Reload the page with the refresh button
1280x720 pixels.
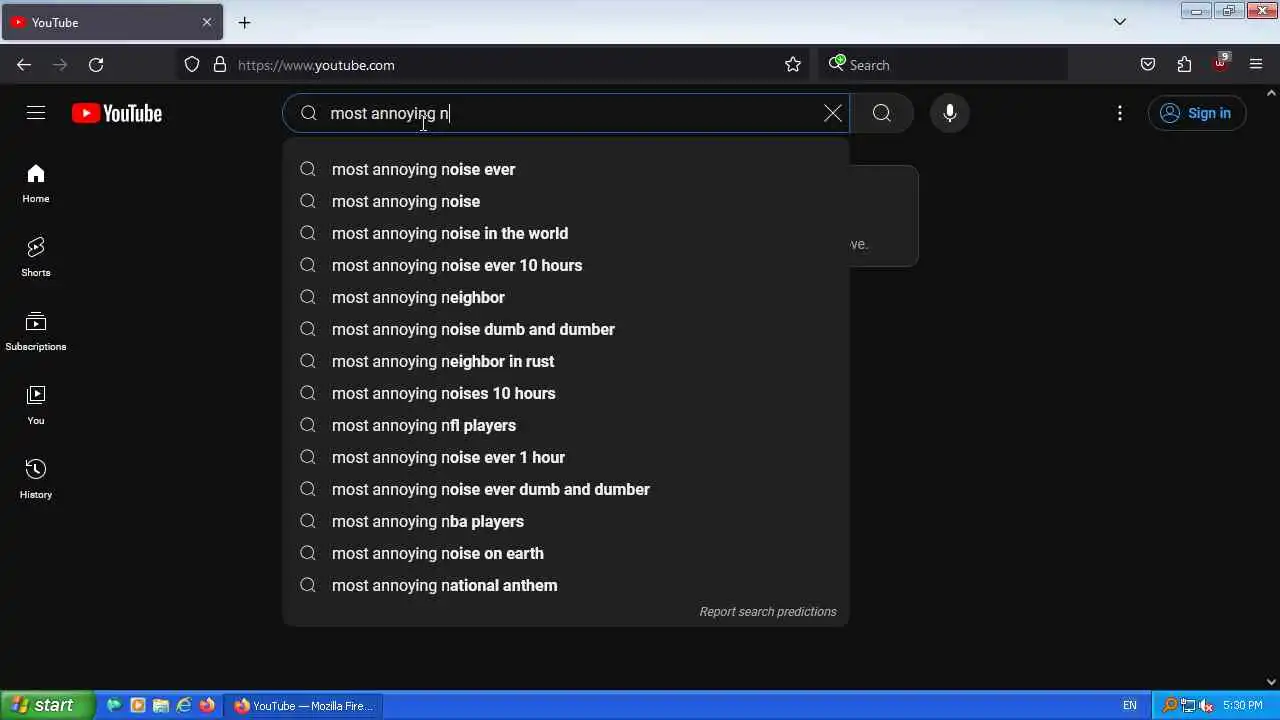coord(96,65)
